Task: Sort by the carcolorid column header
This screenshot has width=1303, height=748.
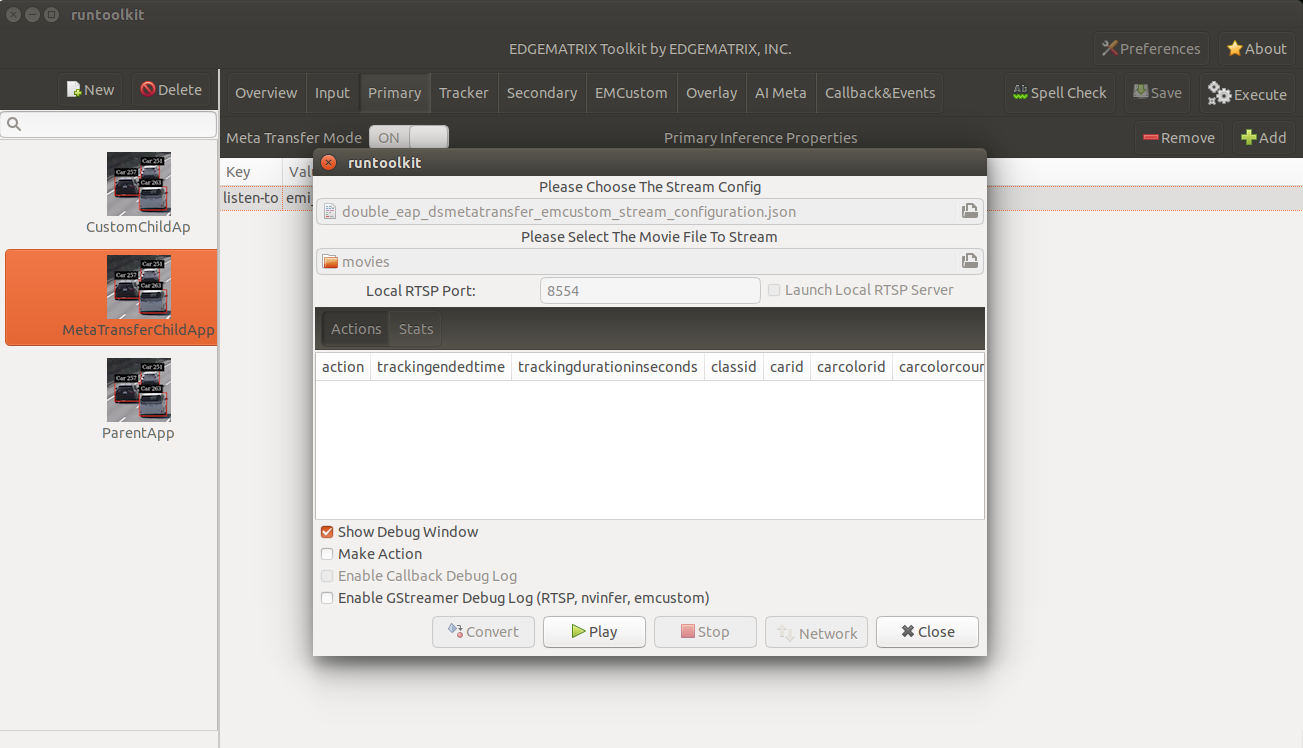Action: [851, 367]
